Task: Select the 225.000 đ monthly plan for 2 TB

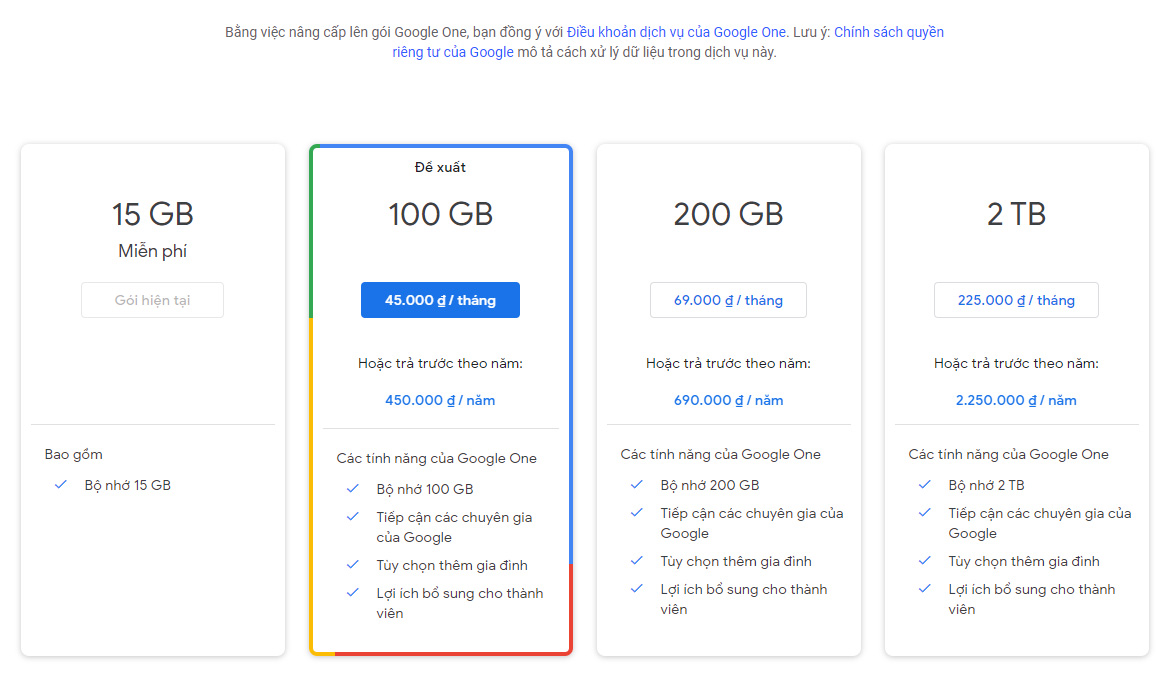Action: tap(1016, 300)
